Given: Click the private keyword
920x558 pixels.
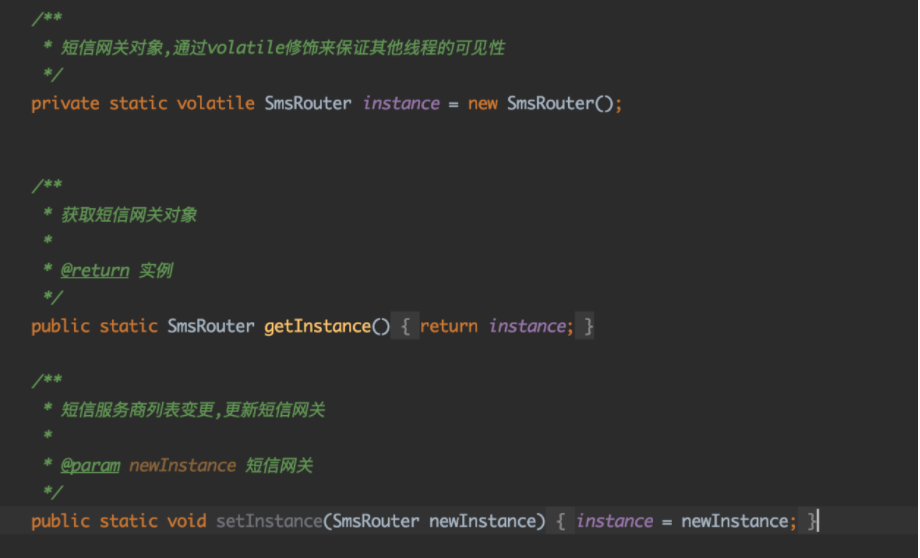Looking at the screenshot, I should [x=65, y=104].
